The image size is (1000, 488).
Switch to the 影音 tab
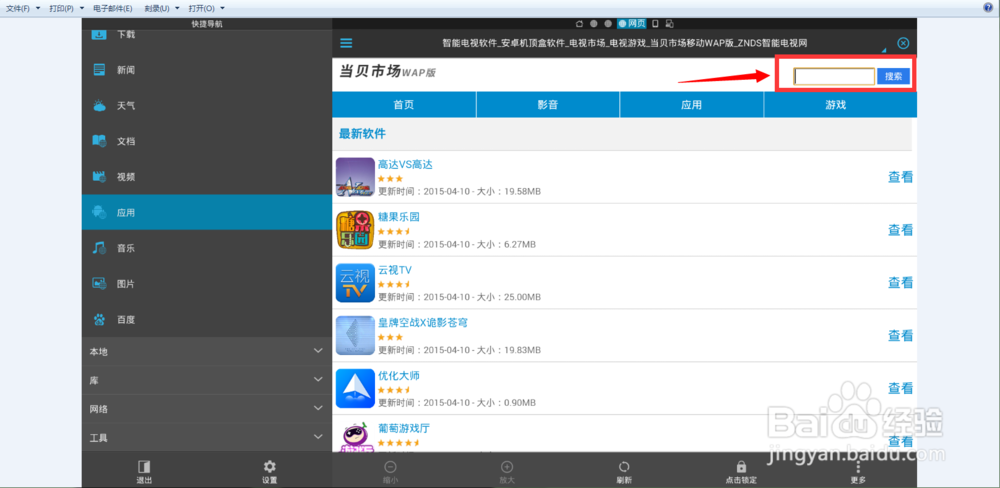pos(548,105)
